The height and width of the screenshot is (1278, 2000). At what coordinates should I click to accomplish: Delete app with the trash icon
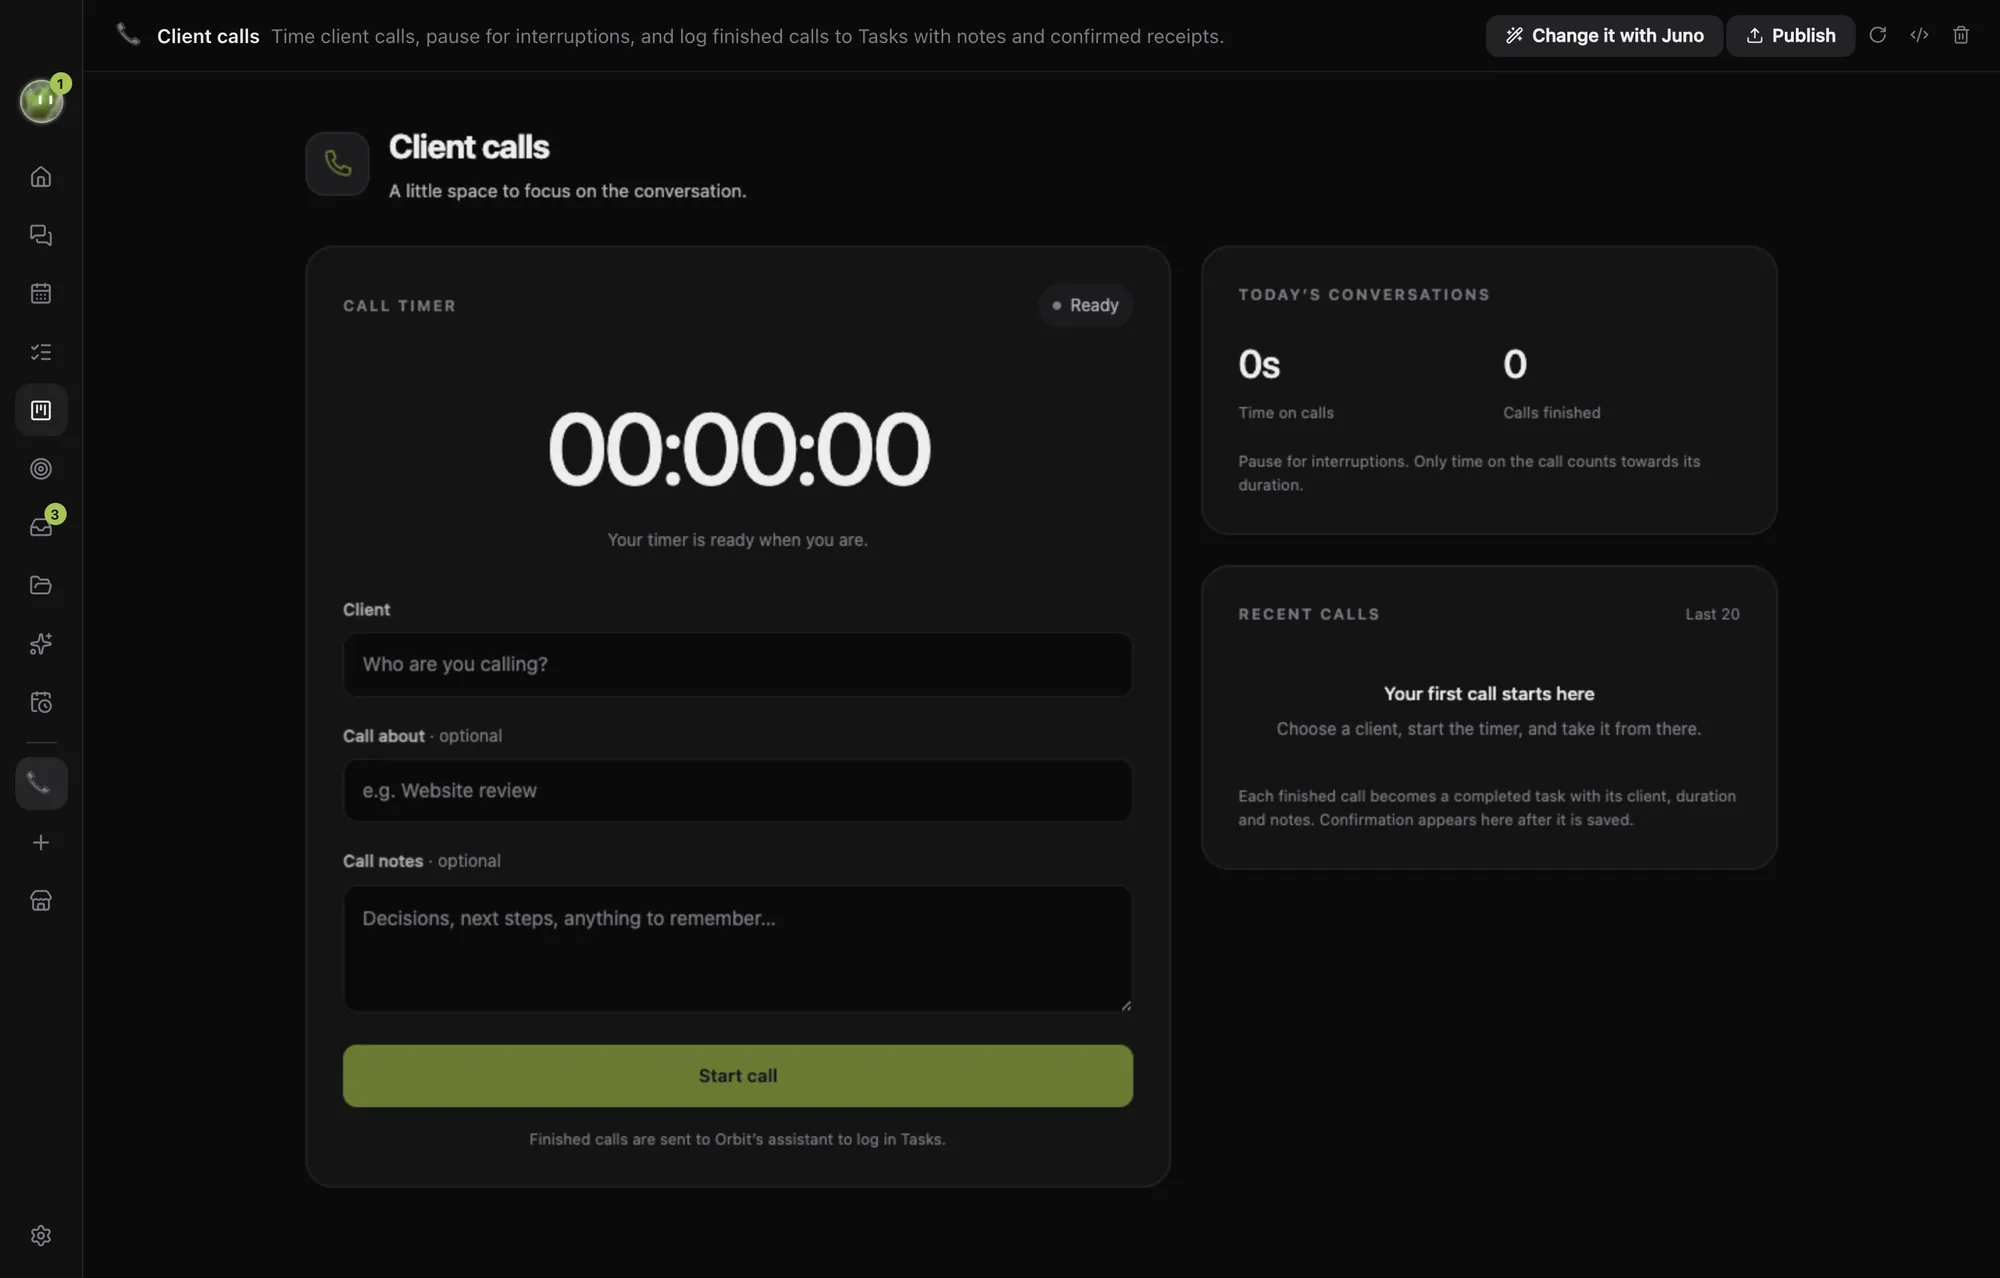[x=1961, y=35]
